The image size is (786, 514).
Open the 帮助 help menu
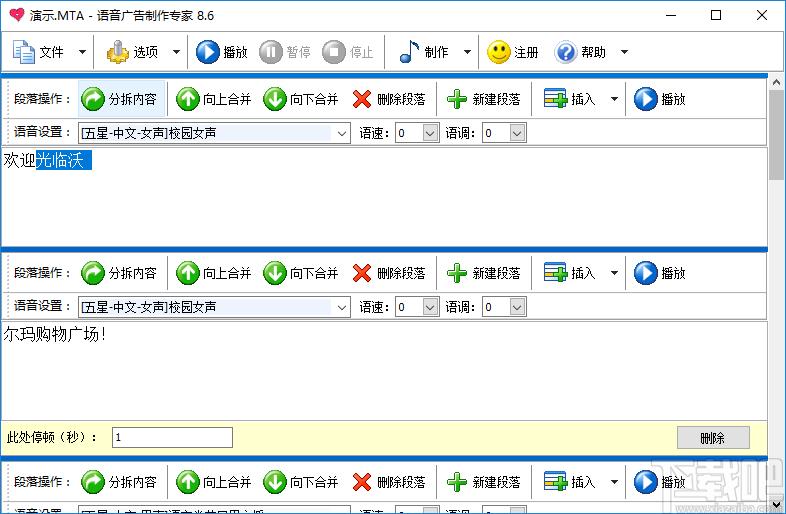pos(580,52)
